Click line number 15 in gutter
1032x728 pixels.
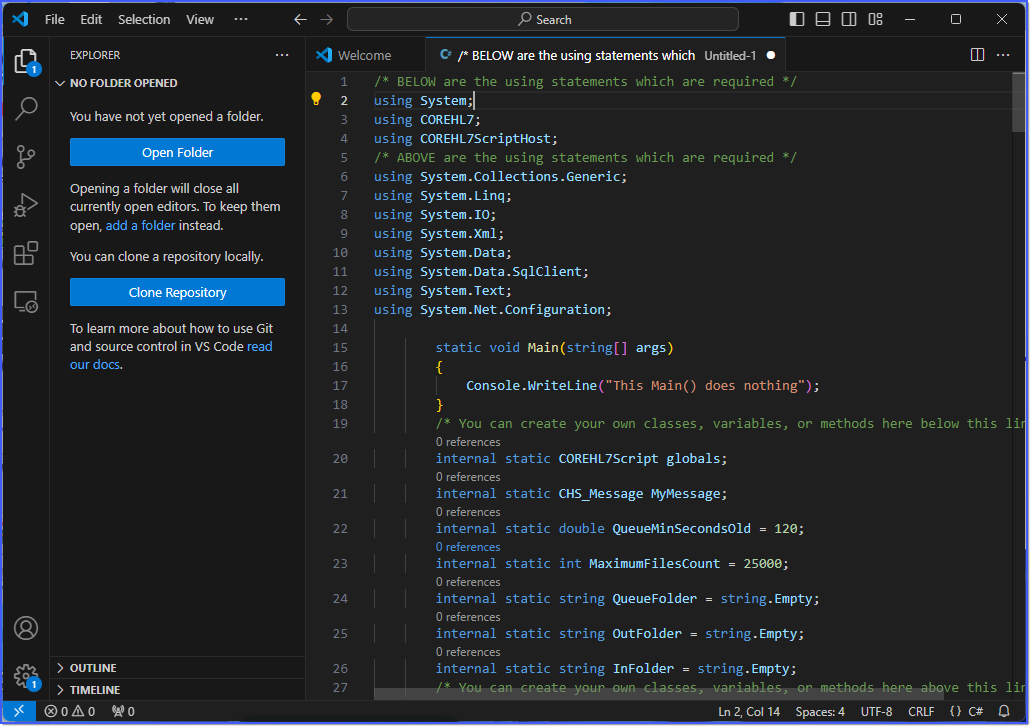point(340,348)
